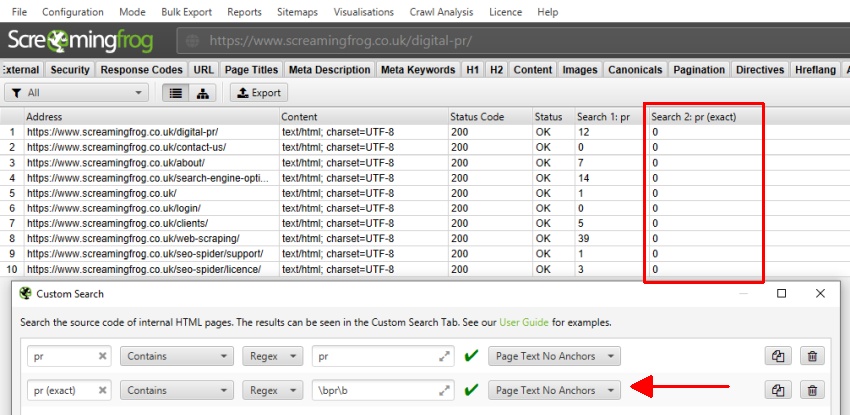Close the Custom Search dialog

(820, 293)
